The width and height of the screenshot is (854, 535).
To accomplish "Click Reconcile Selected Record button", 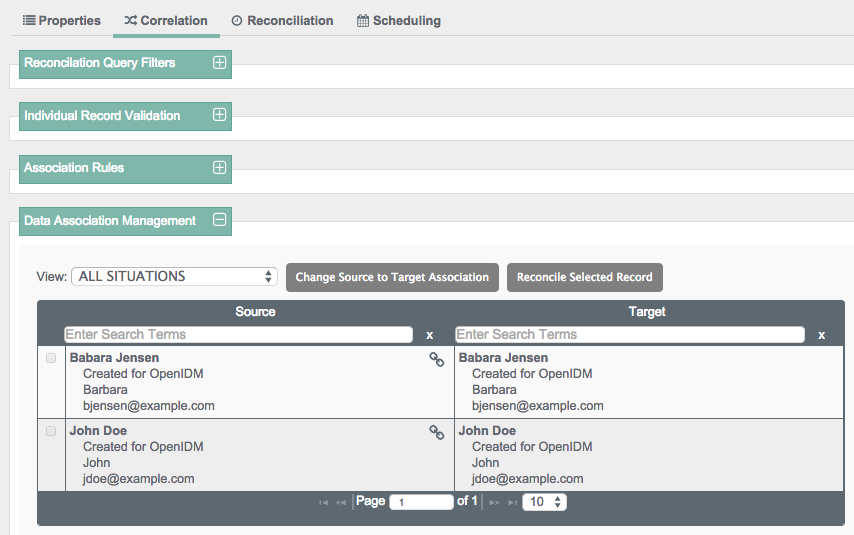I will click(584, 277).
